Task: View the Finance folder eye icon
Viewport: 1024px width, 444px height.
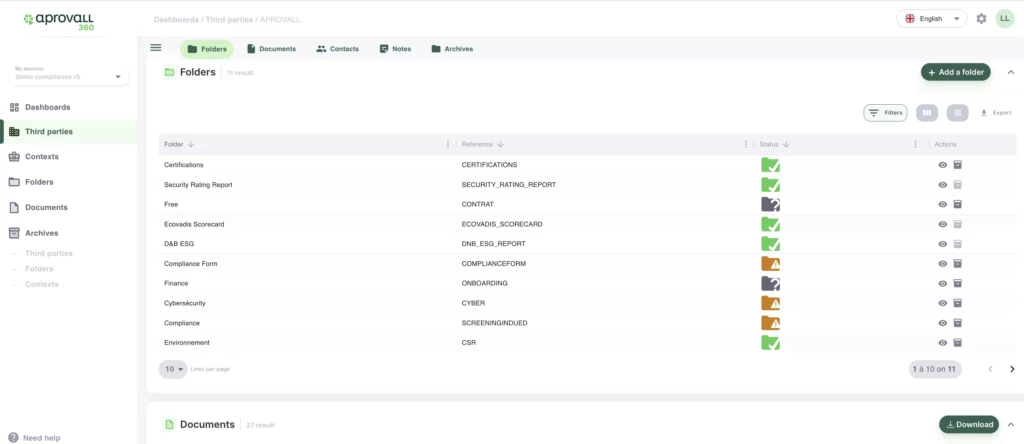Action: tap(942, 283)
